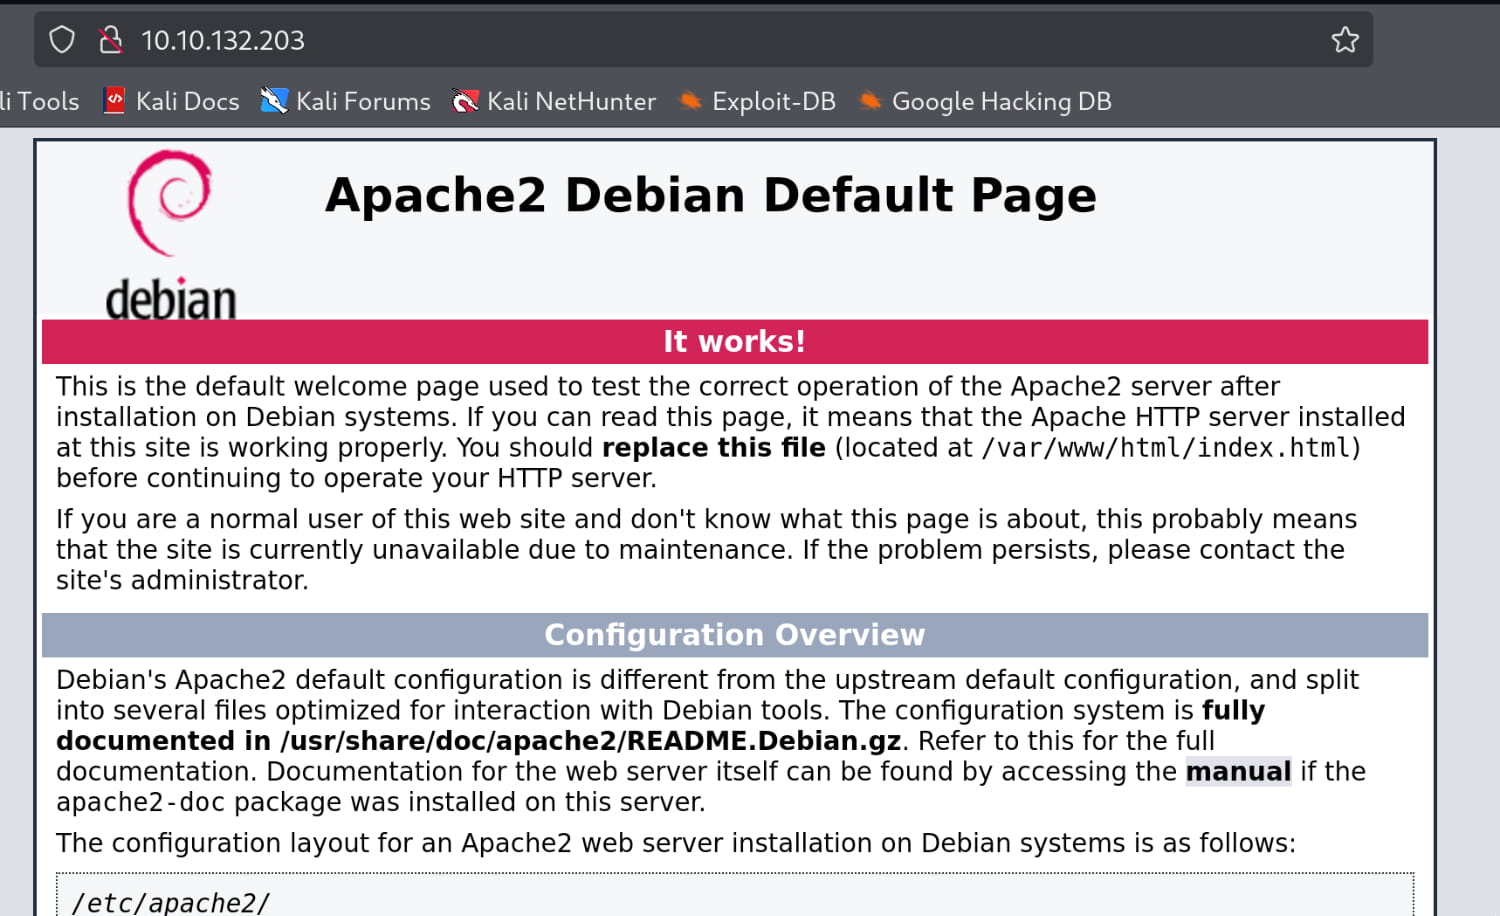Open the Kali Tools bookmark
Viewport: 1500px width, 916px height.
[40, 101]
